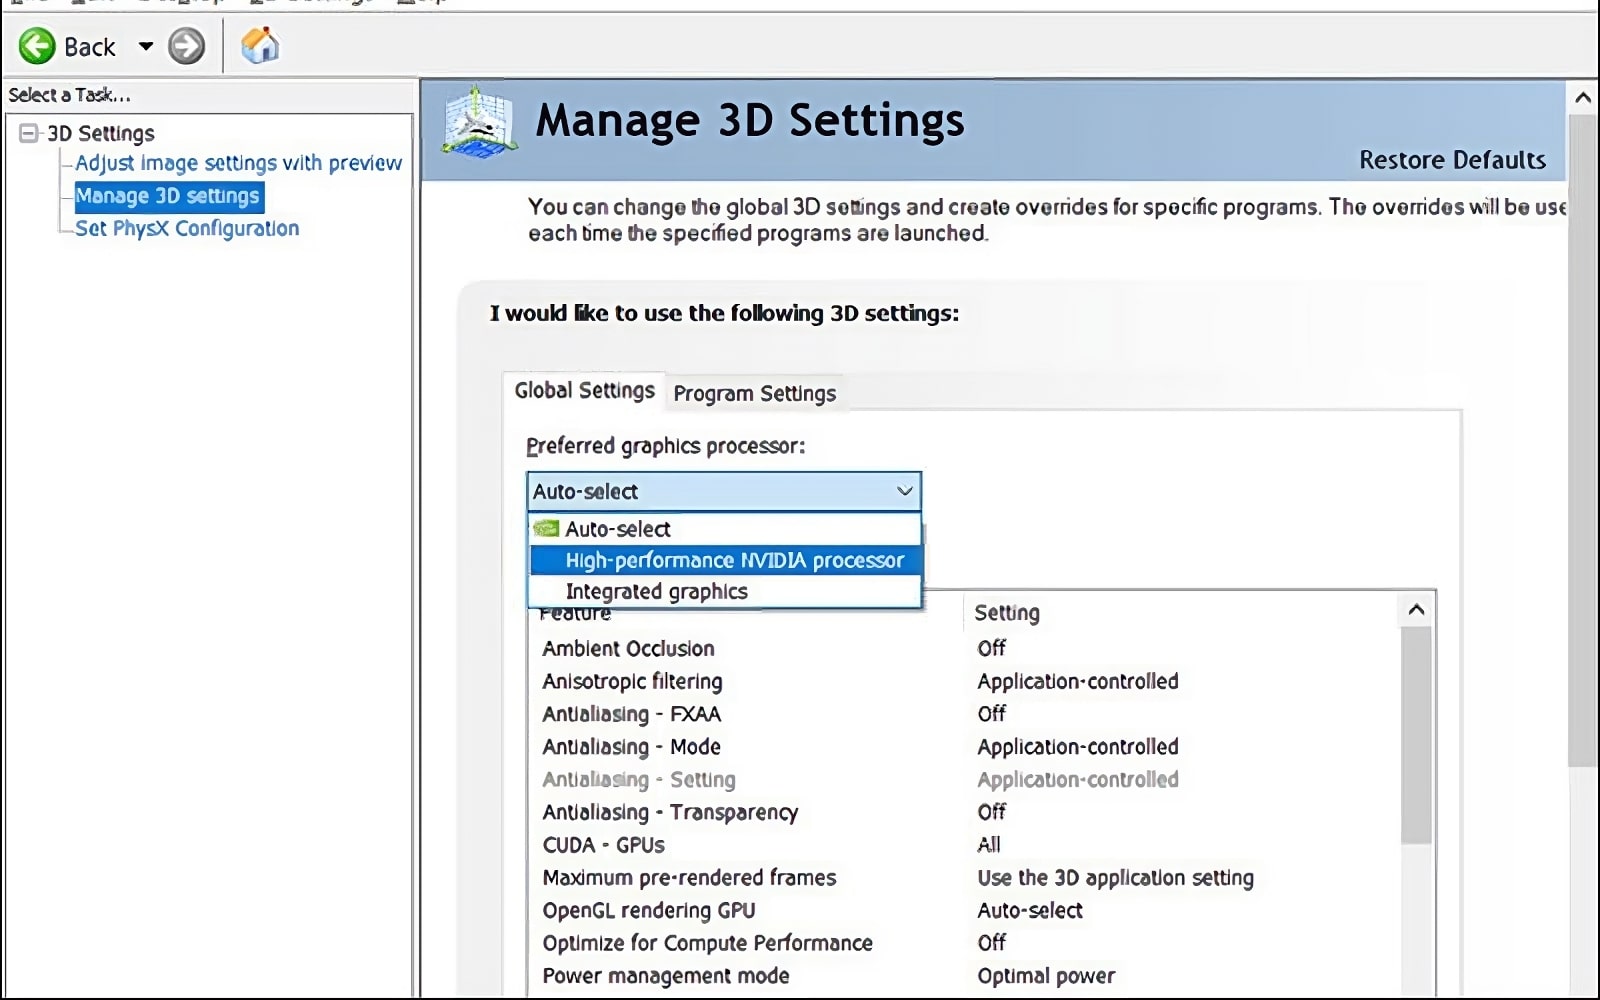Click the settings list scroll-up arrow
The image size is (1600, 1000).
1416,610
